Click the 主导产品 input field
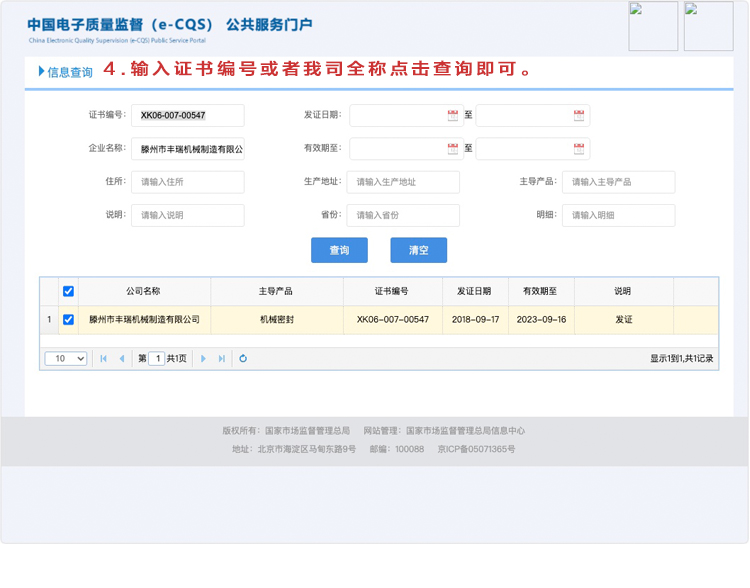 [x=618, y=182]
